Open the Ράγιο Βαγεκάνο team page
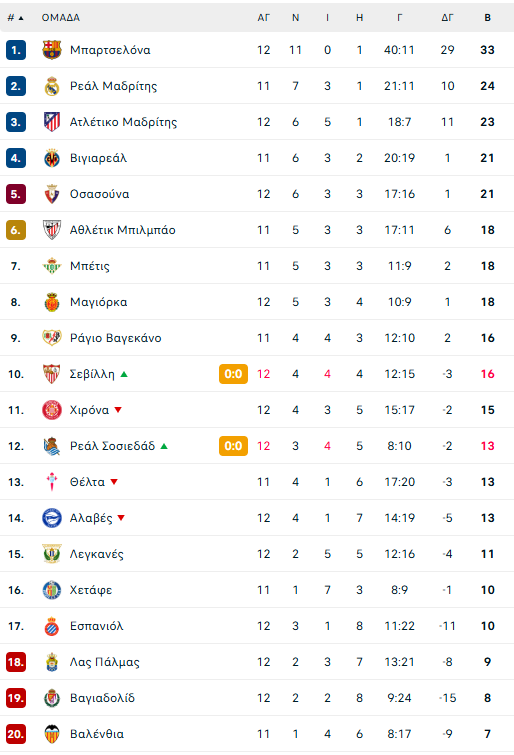This screenshot has width=514, height=755. click(116, 338)
